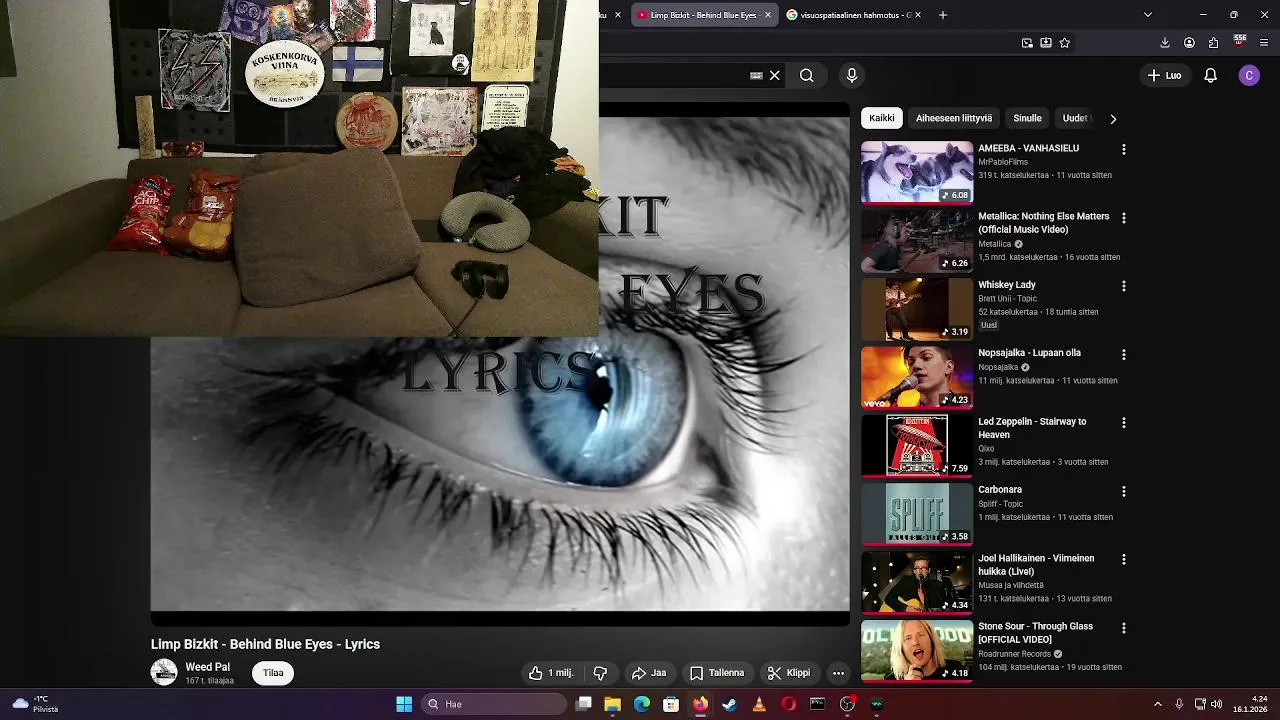This screenshot has width=1280, height=720.
Task: Open options menu for Joel Hallikainen video
Action: [x=1123, y=559]
